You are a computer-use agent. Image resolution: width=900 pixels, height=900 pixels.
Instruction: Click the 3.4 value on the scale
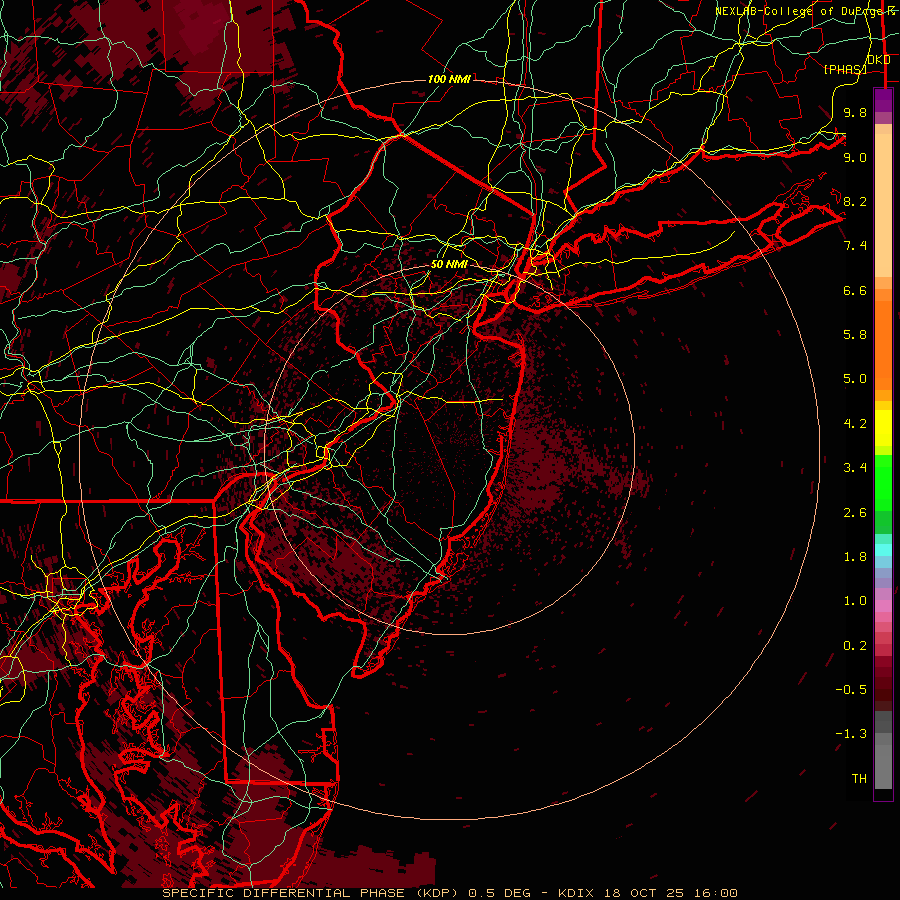click(x=855, y=468)
